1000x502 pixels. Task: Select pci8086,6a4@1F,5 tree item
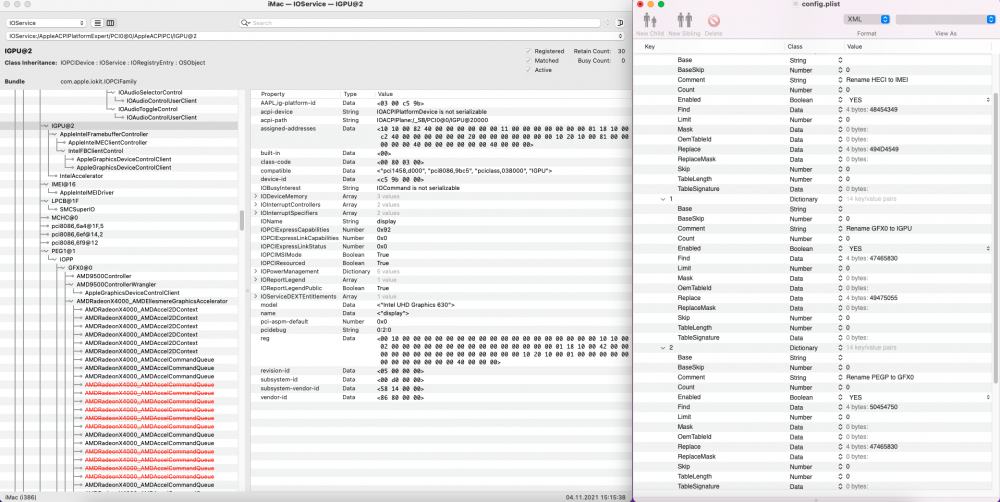point(77,226)
